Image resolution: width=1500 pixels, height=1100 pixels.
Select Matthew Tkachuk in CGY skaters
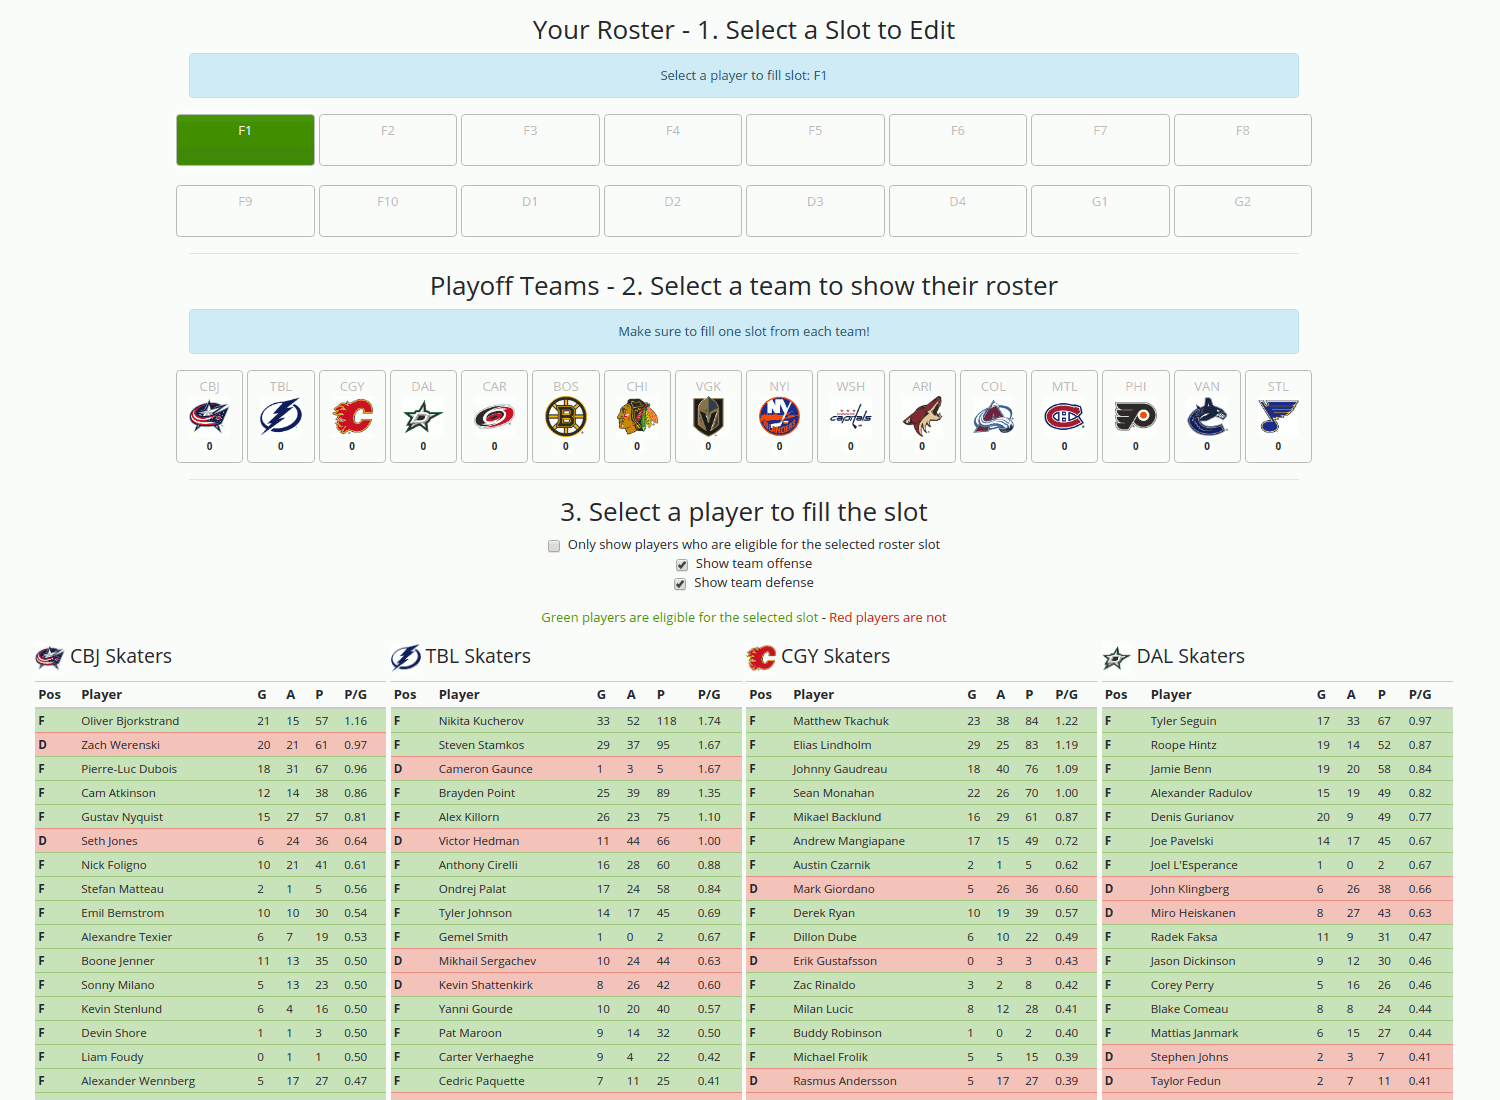click(840, 721)
